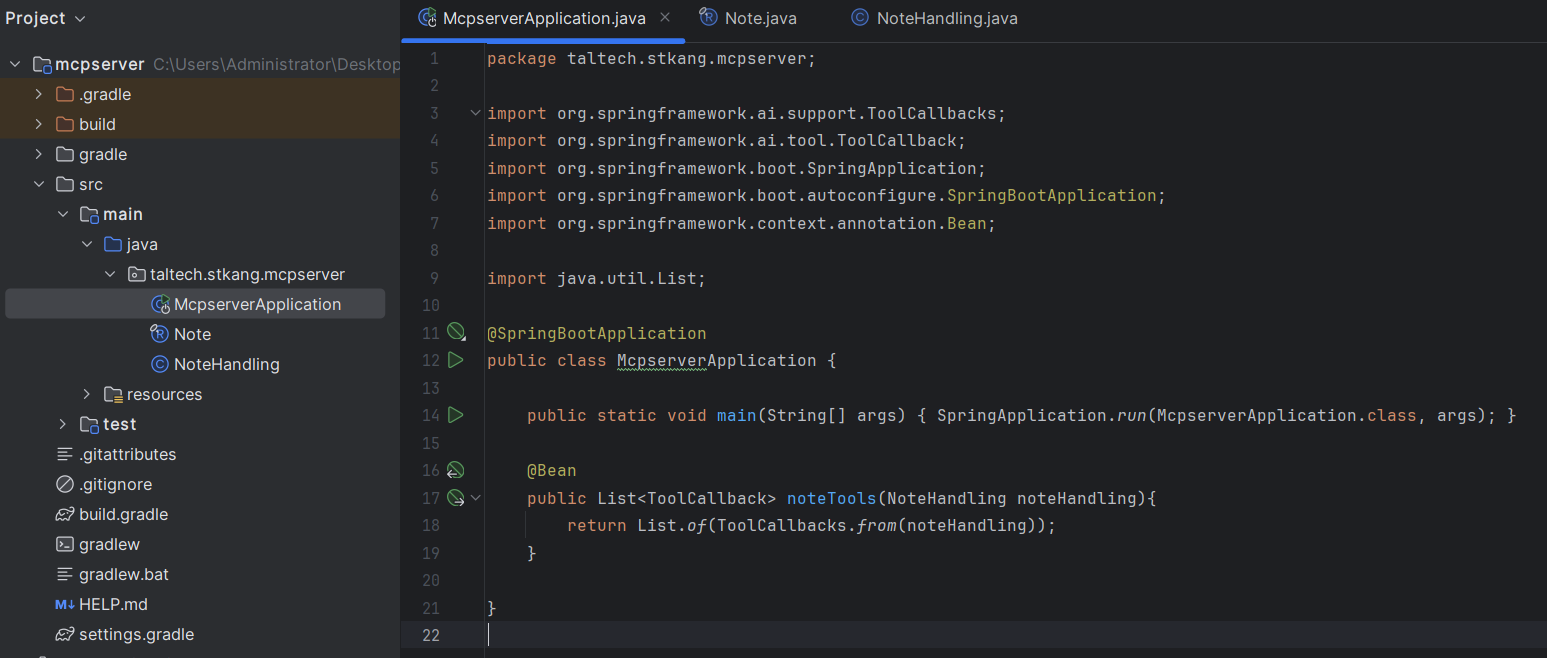Expand the build folder chevron
The height and width of the screenshot is (658, 1547).
pyautogui.click(x=38, y=124)
